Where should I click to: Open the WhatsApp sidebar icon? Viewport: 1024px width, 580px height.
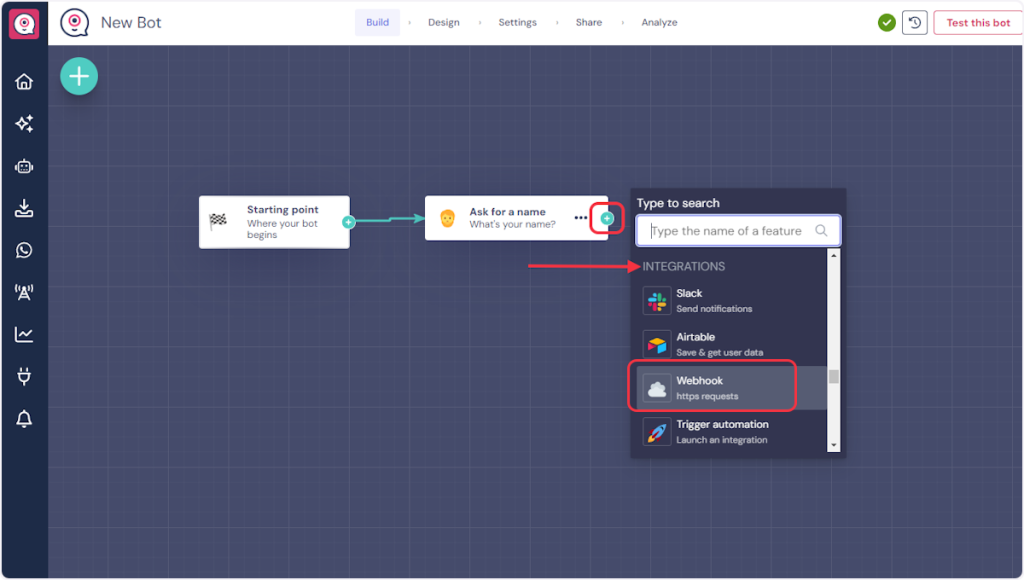click(x=24, y=250)
